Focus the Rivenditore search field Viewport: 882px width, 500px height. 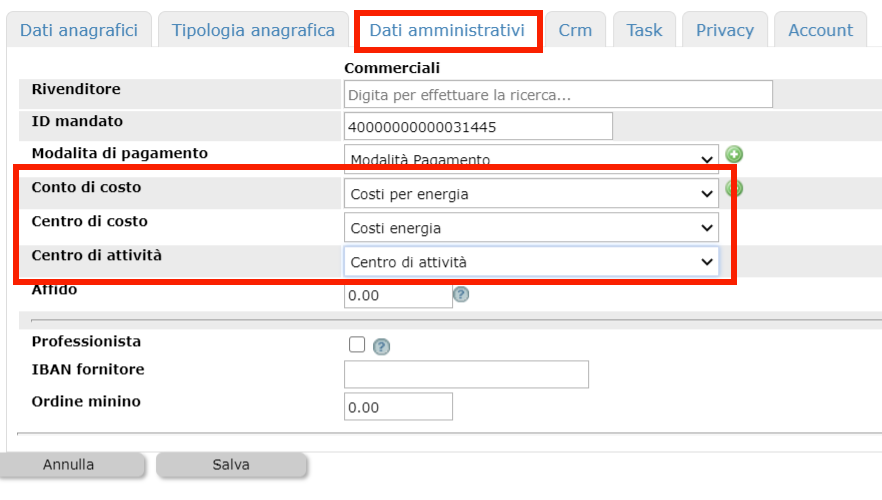coord(558,94)
